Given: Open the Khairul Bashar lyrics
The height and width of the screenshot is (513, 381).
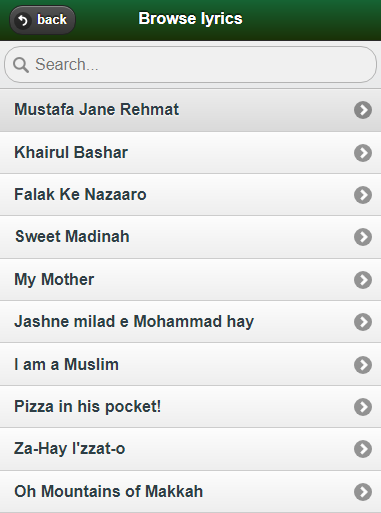Looking at the screenshot, I should (190, 153).
